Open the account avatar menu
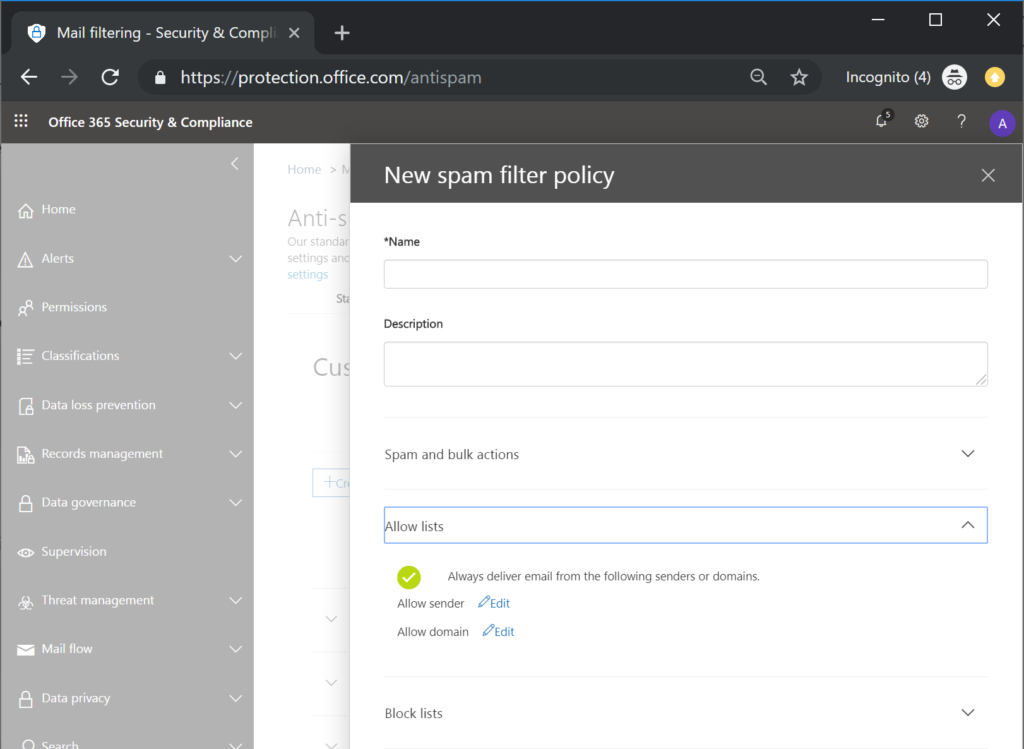 [x=1001, y=123]
